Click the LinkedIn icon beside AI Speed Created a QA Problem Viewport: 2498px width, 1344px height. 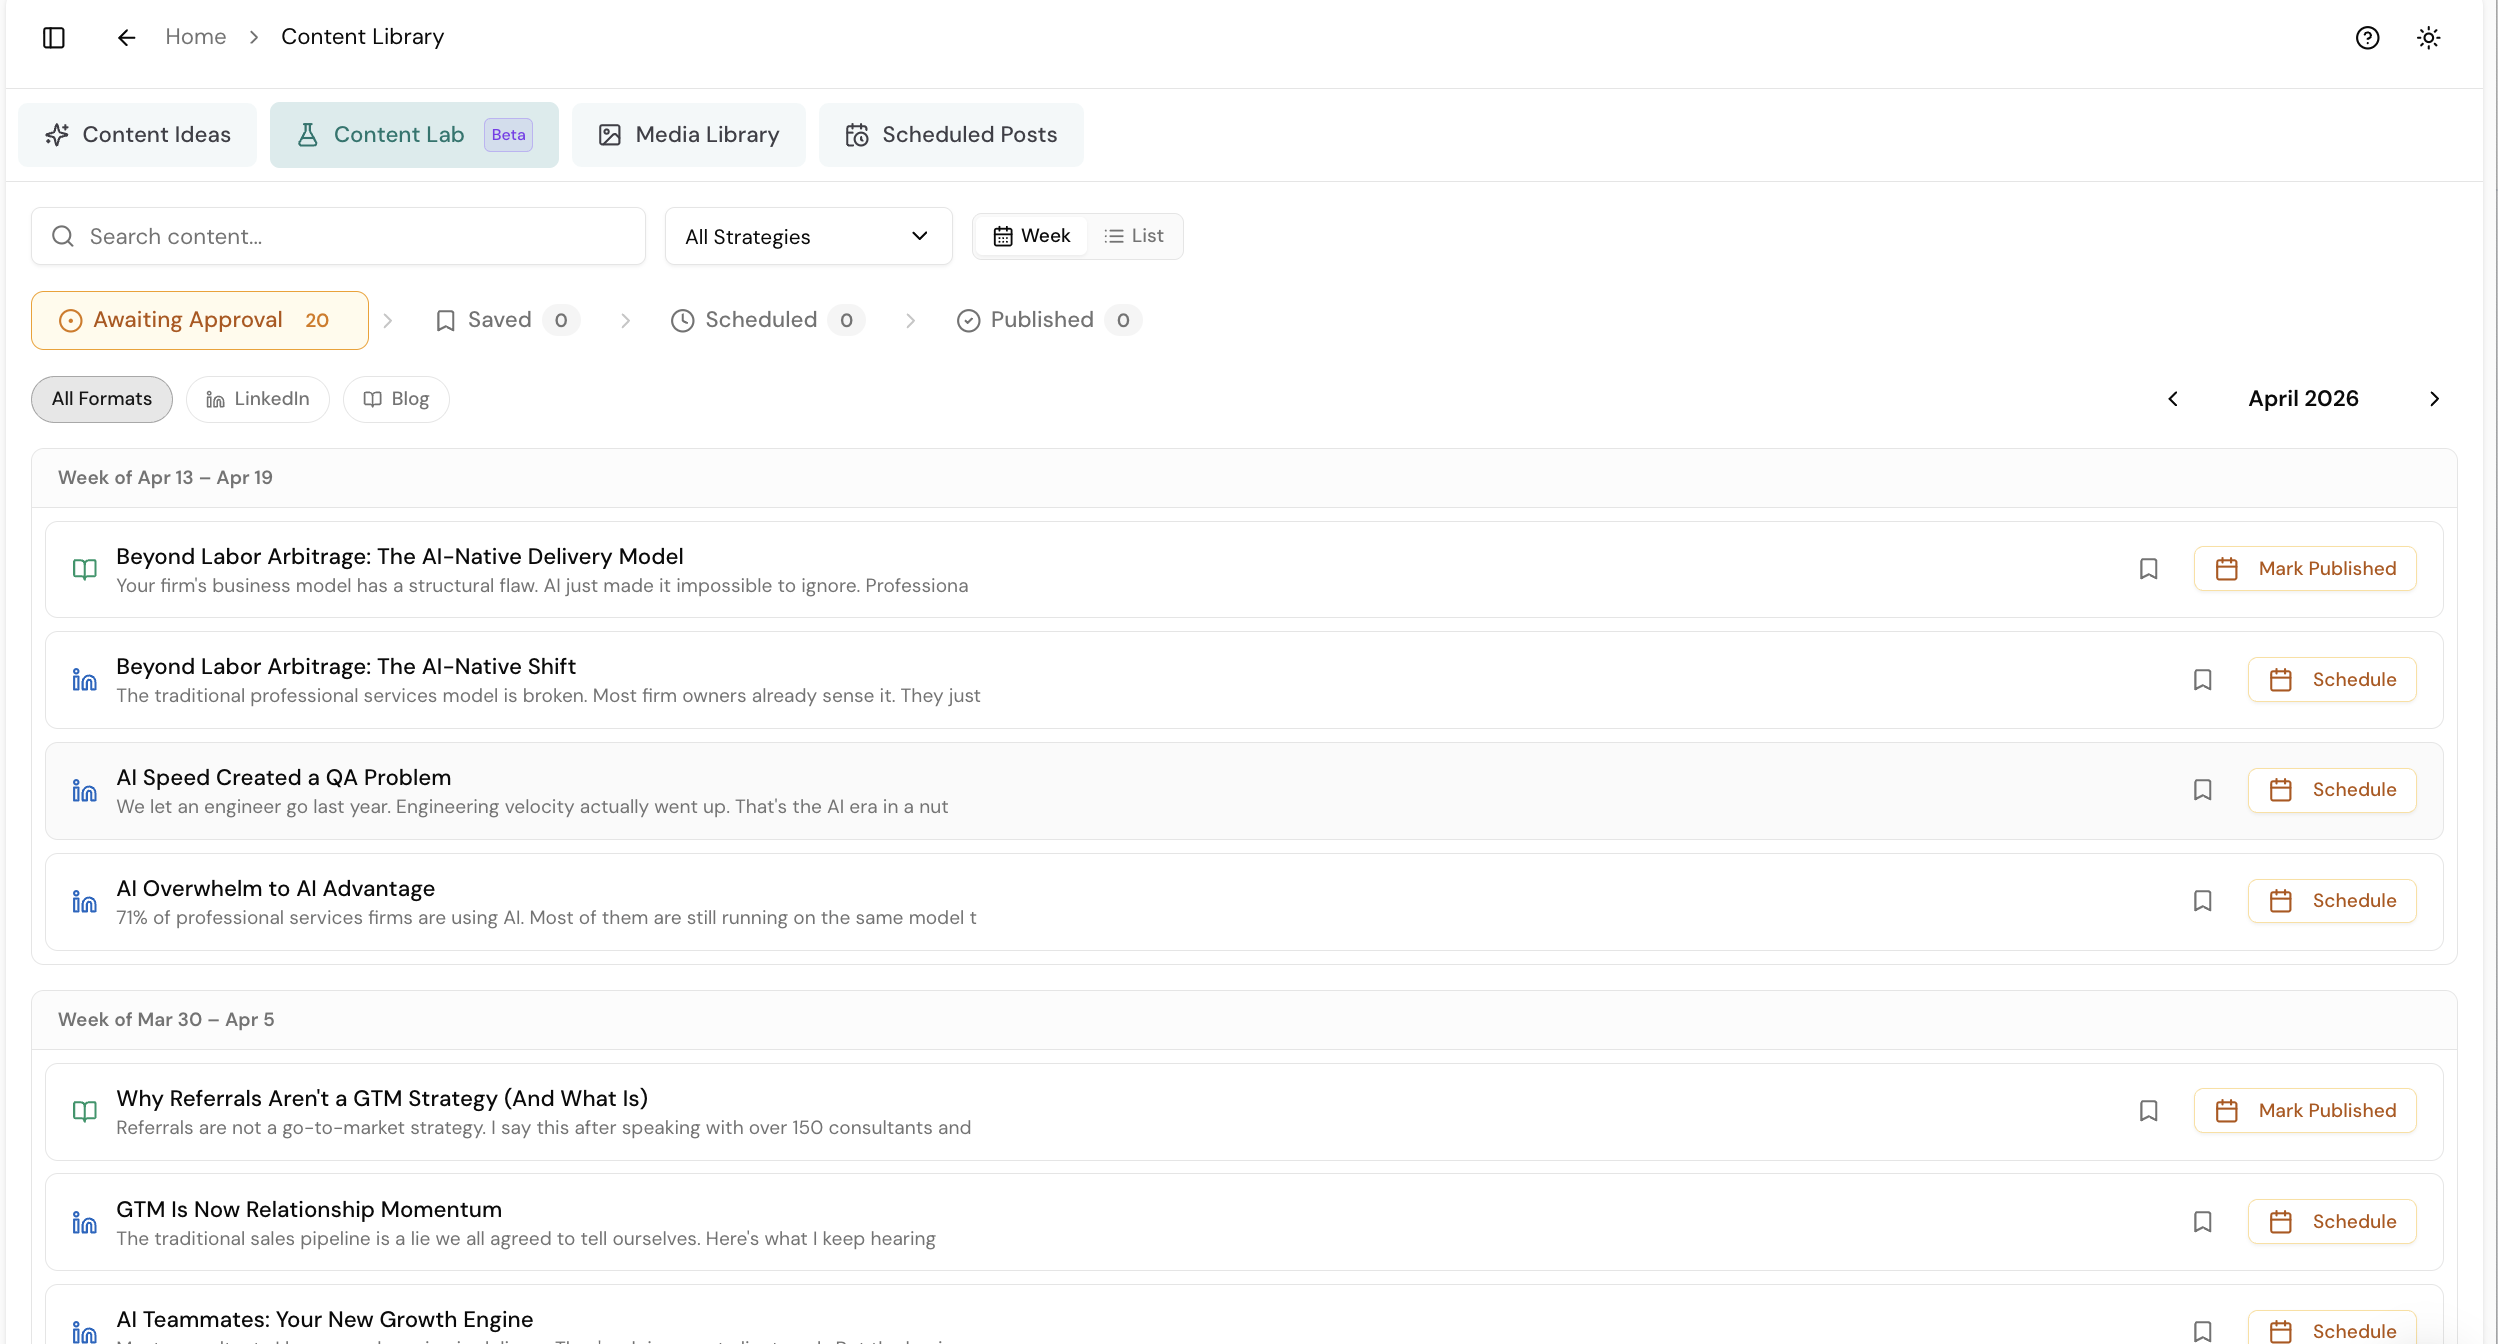85,790
